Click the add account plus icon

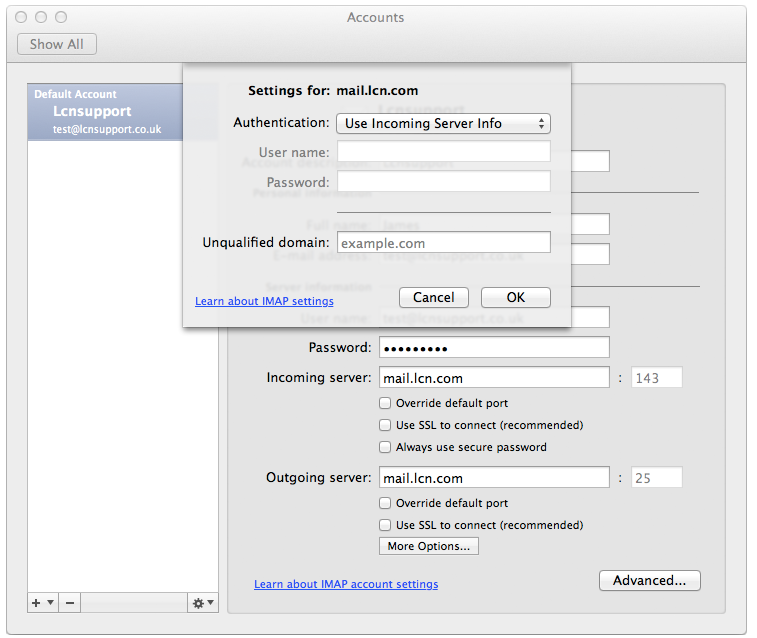[x=36, y=603]
